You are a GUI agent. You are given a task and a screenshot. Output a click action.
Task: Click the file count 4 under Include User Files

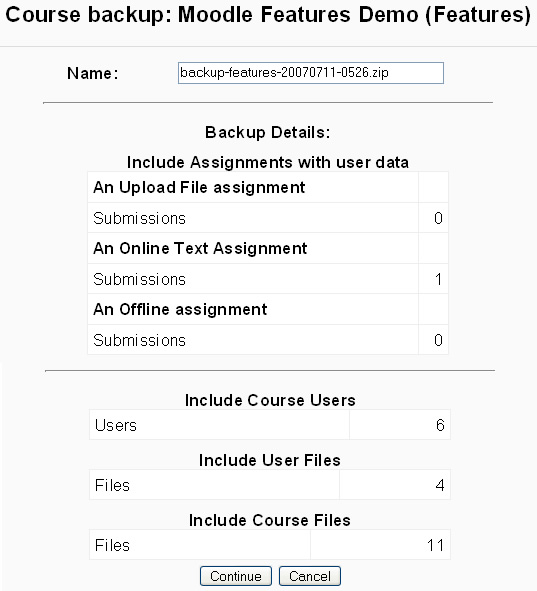pyautogui.click(x=440, y=485)
